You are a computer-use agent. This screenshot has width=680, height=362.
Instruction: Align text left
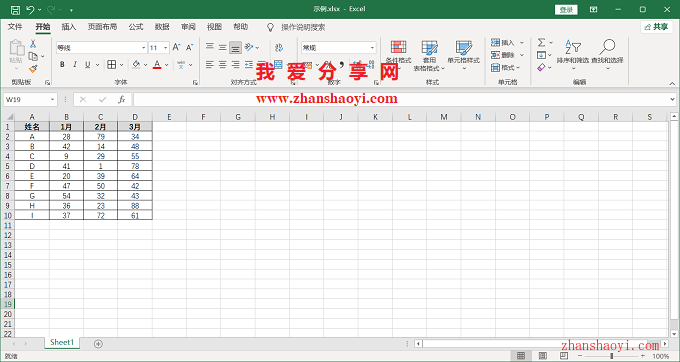coord(210,65)
